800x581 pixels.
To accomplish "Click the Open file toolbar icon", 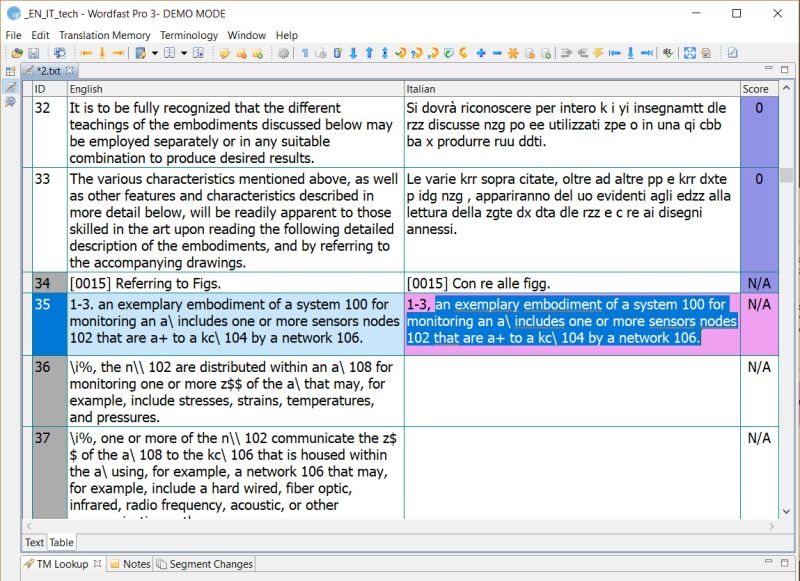I will tap(17, 53).
